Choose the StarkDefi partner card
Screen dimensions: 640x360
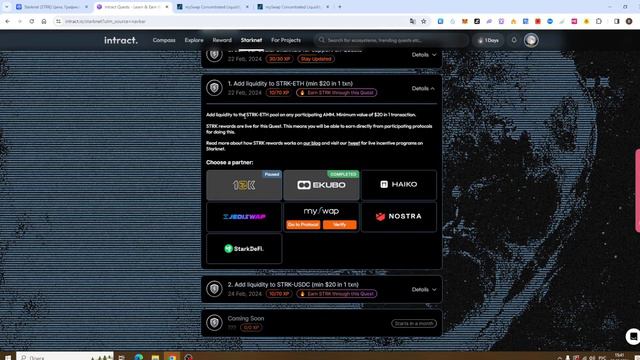[244, 249]
